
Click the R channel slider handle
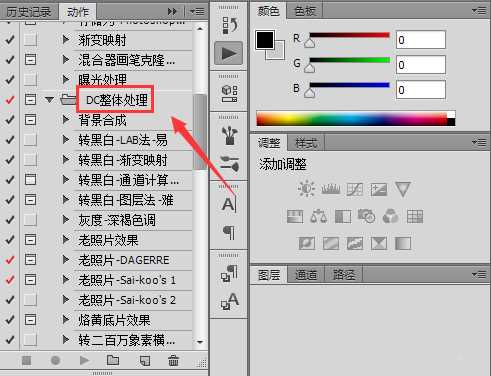click(309, 43)
